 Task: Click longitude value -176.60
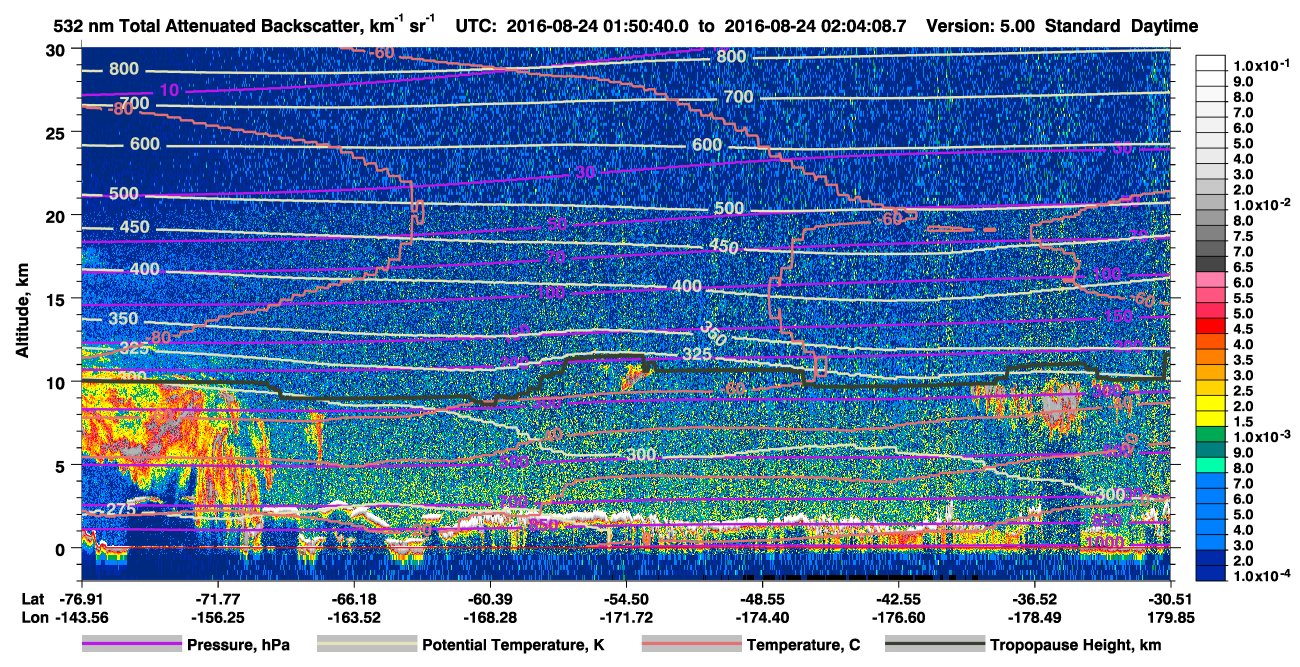(898, 618)
